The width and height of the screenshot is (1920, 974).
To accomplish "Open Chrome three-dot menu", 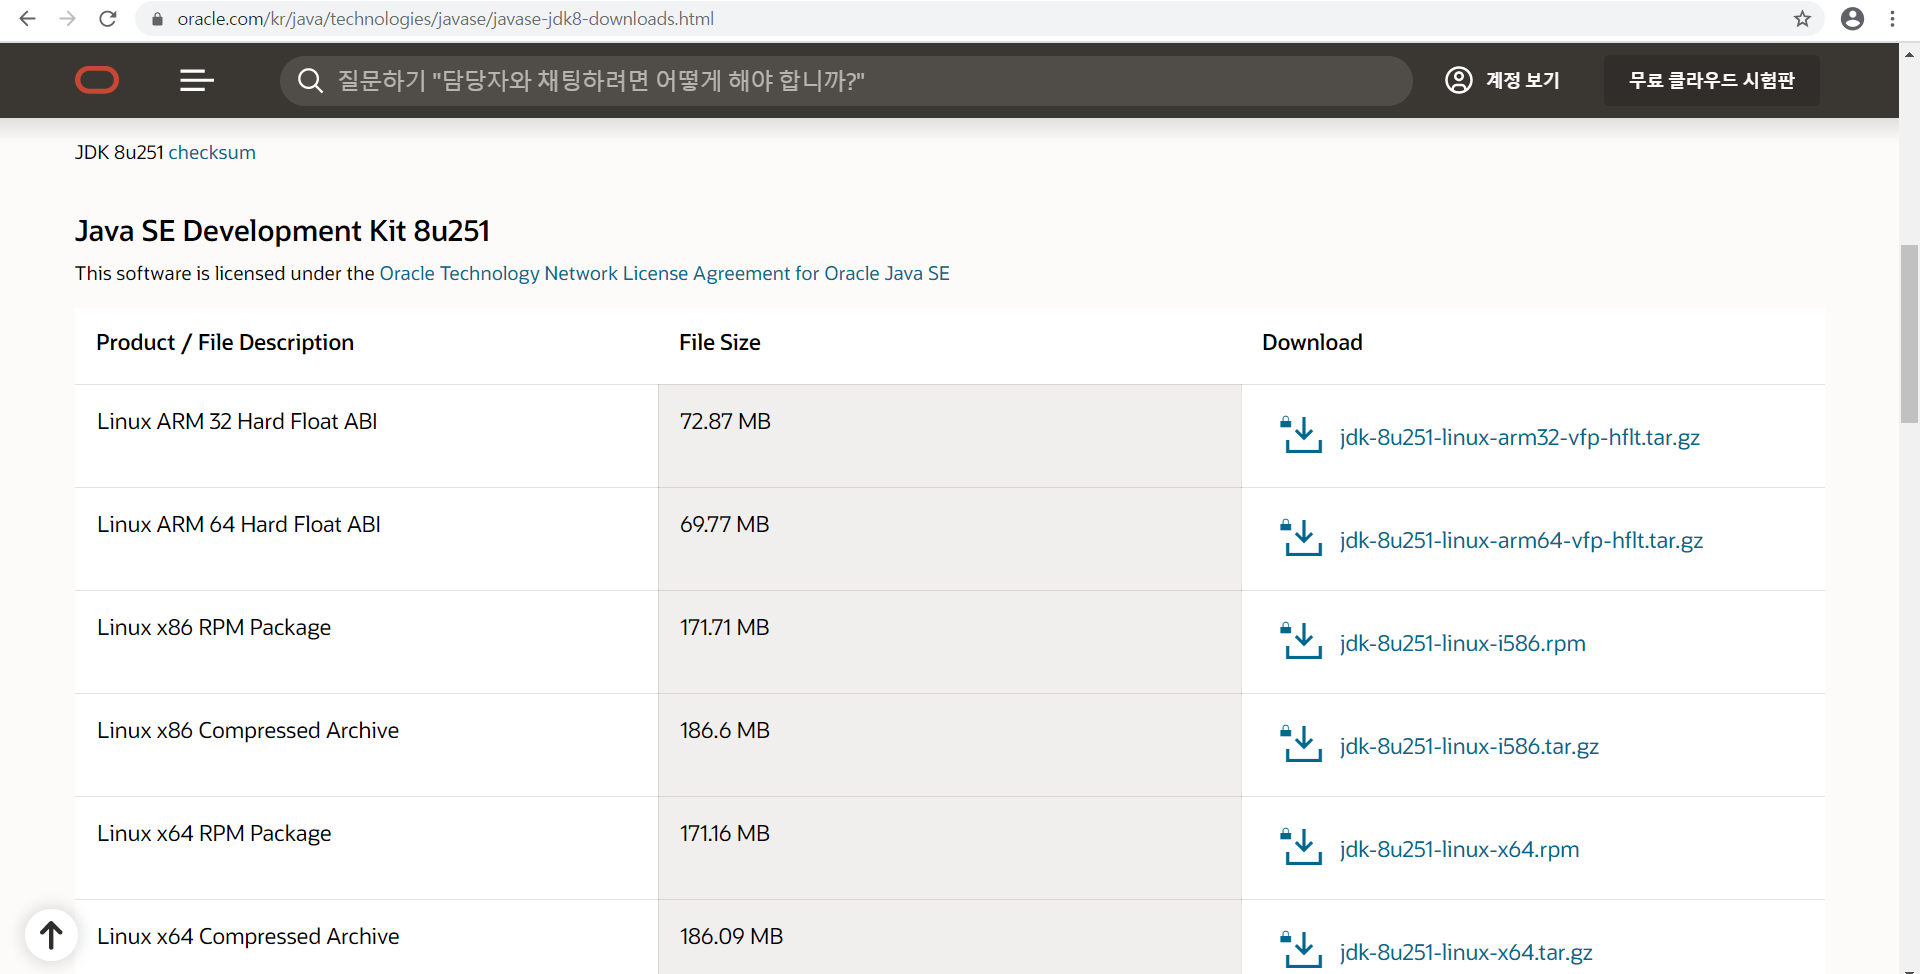I will 1892,19.
